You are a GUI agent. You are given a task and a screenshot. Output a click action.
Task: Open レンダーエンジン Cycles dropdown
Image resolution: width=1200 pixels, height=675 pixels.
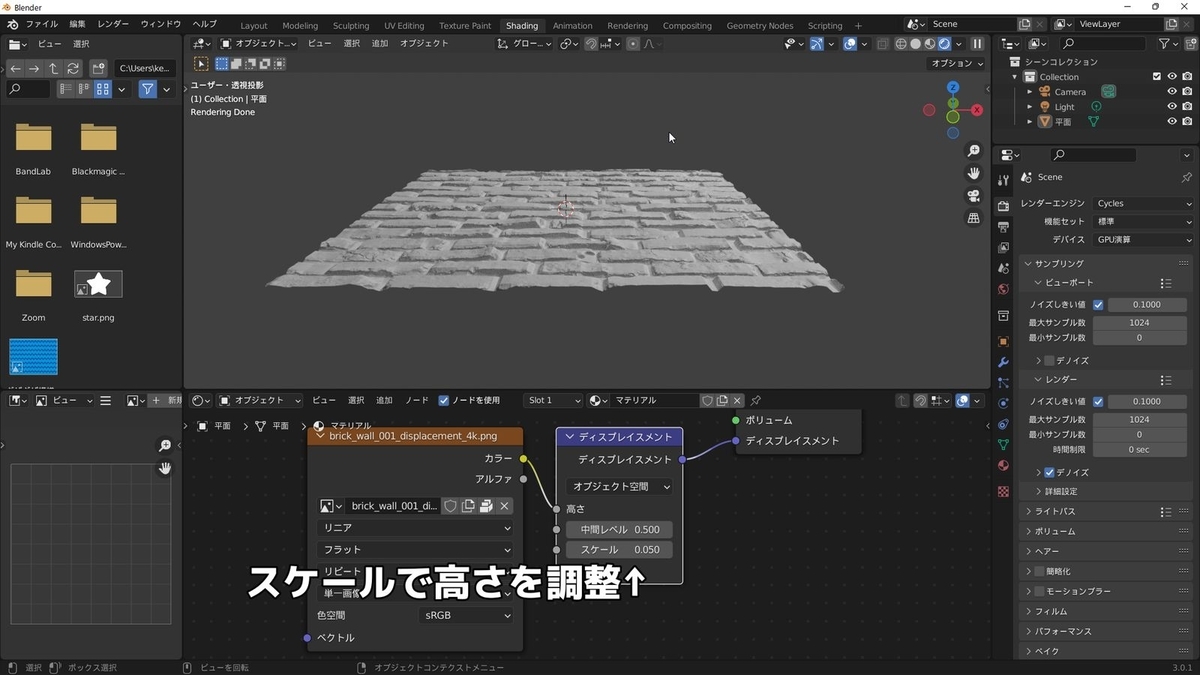pos(1143,203)
